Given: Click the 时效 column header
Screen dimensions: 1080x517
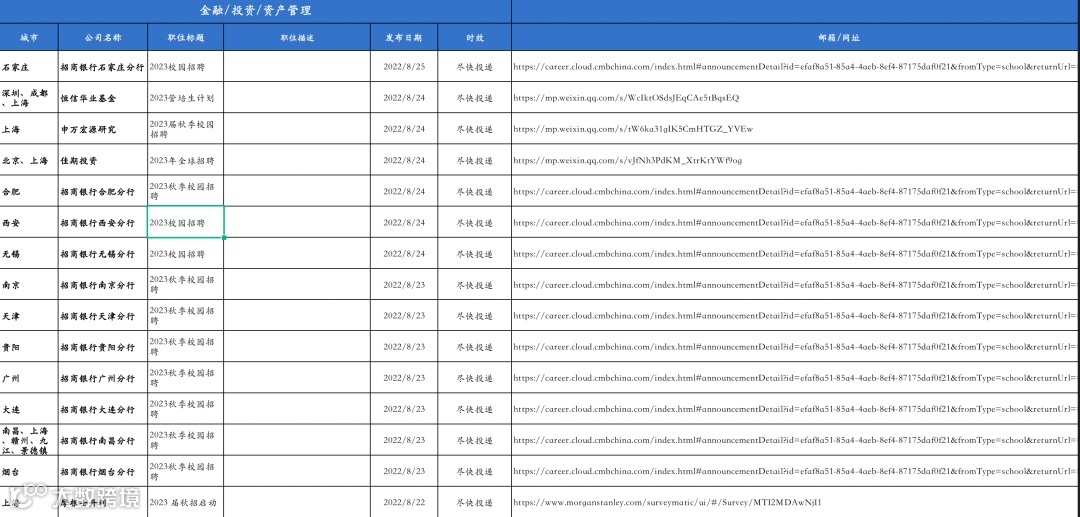Looking at the screenshot, I should click(x=475, y=37).
